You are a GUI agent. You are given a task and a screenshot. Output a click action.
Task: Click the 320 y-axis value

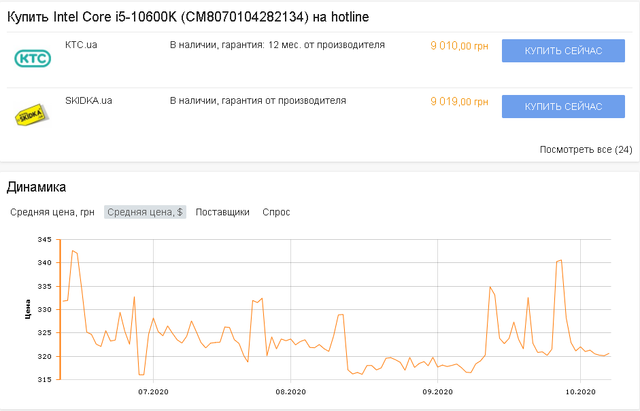coord(44,356)
